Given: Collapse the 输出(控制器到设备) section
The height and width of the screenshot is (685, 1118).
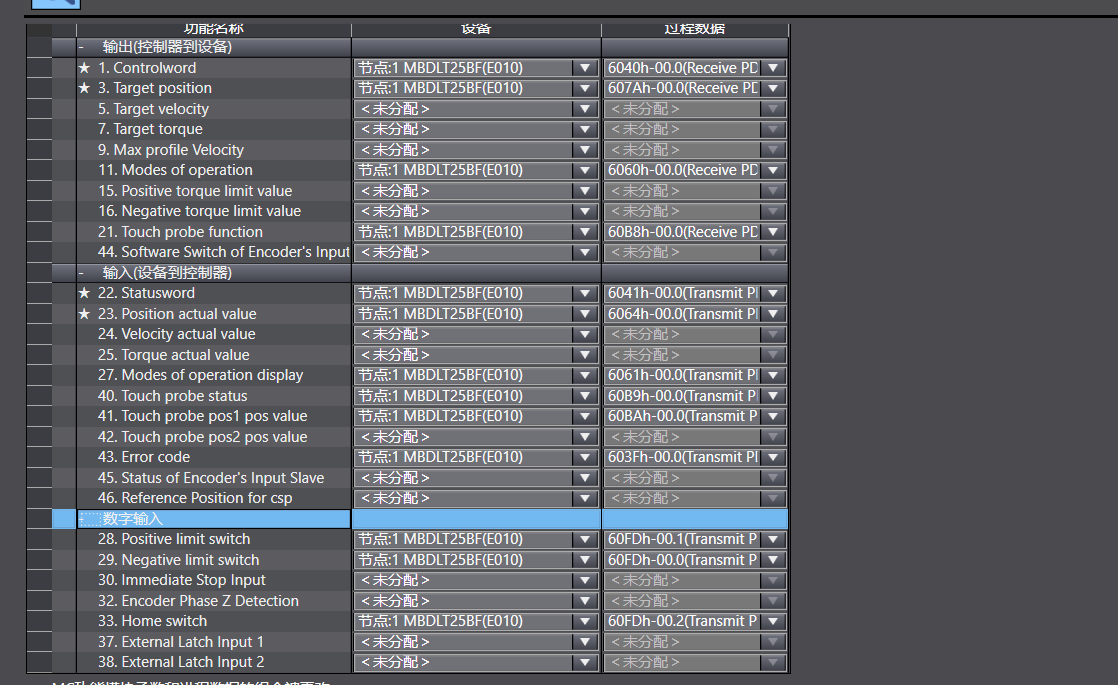Looking at the screenshot, I should tap(82, 47).
